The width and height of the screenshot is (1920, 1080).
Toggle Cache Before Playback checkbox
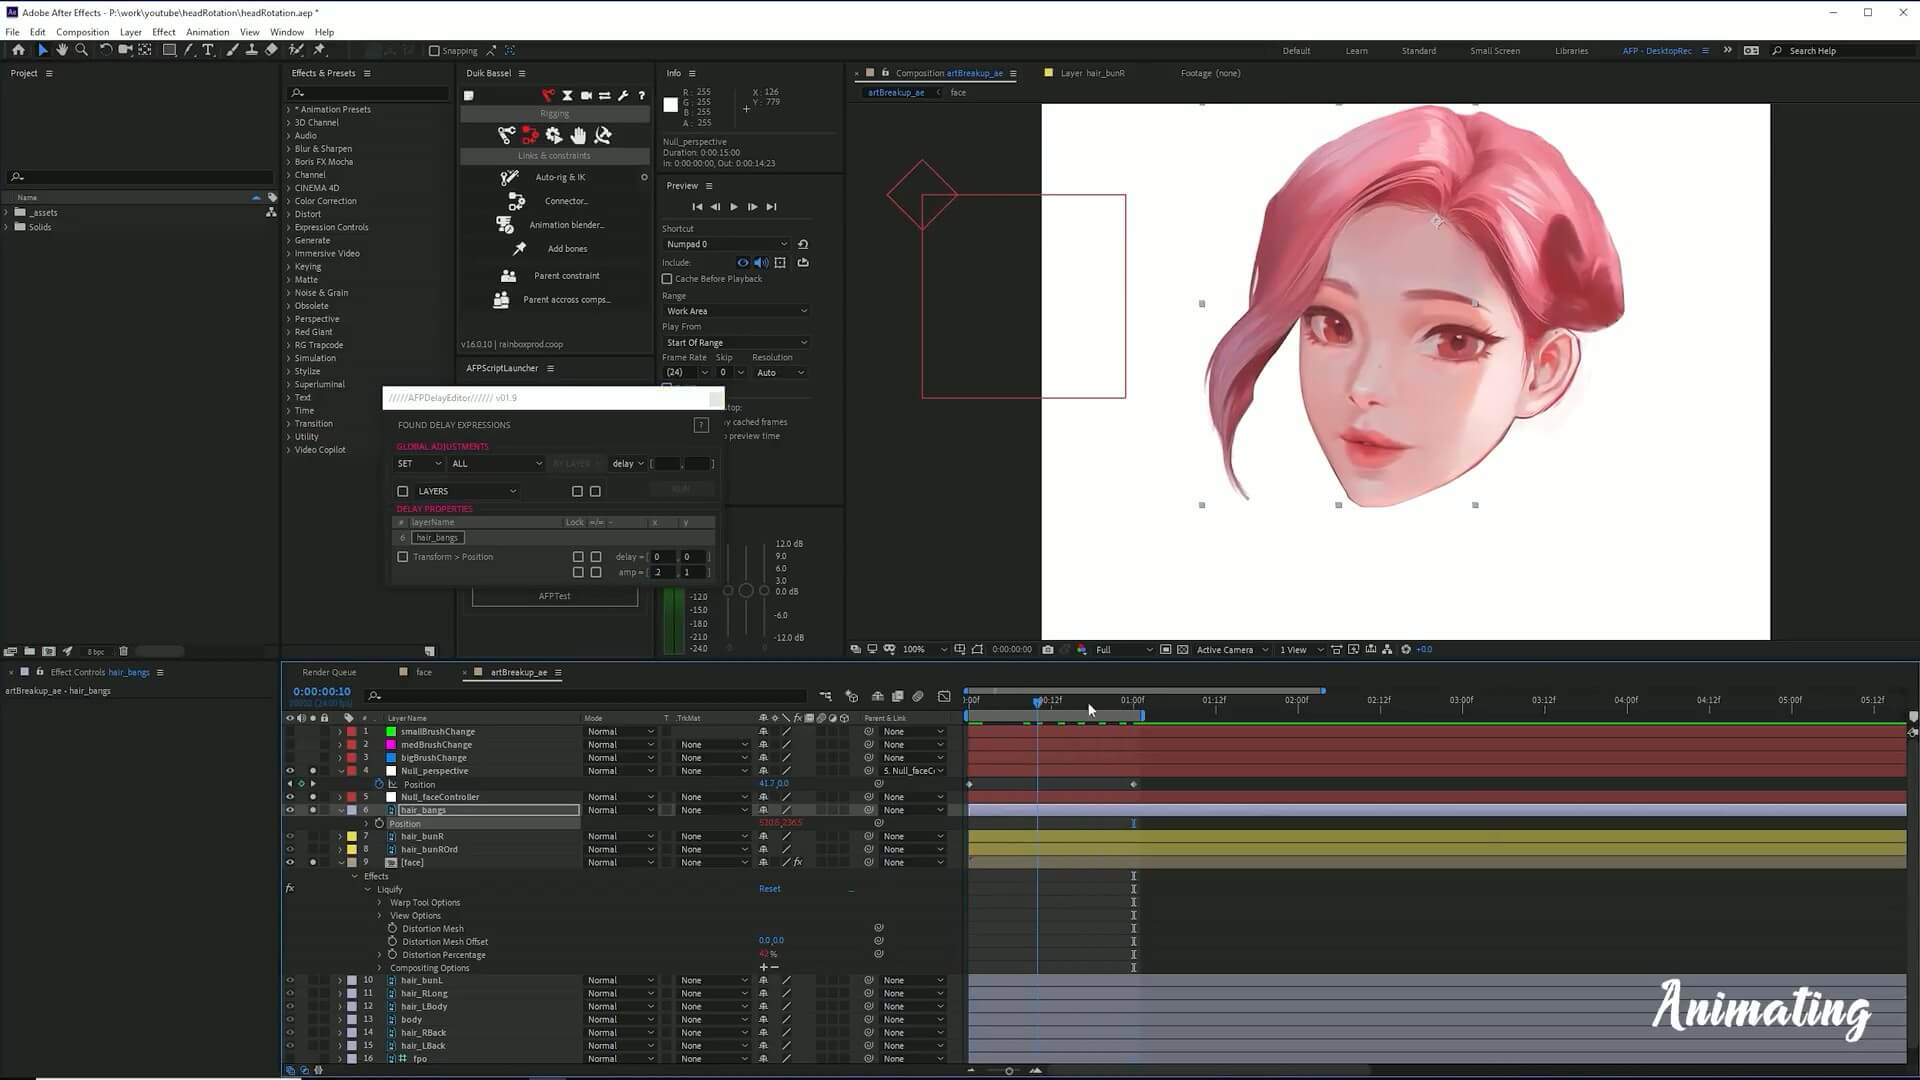pos(667,279)
